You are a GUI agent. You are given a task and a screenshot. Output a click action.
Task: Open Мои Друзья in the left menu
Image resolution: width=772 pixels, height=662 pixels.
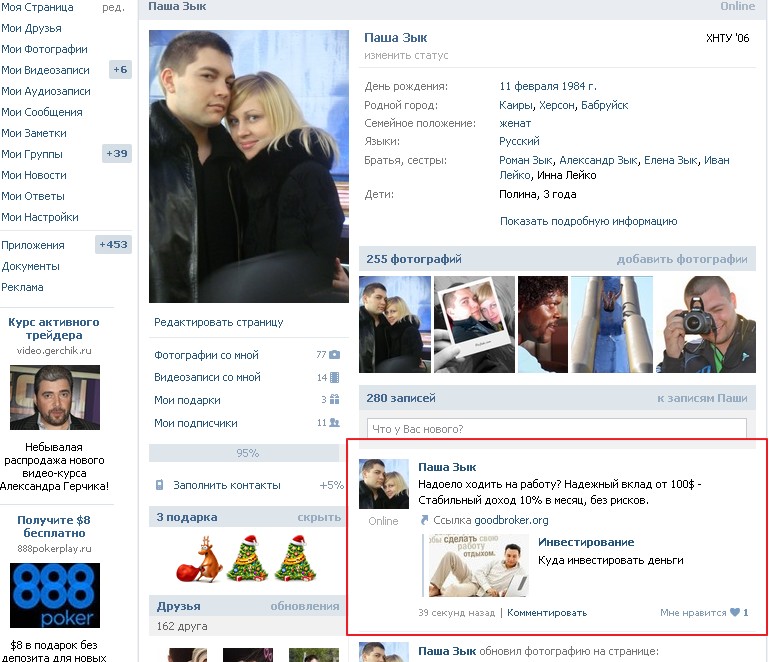click(32, 28)
